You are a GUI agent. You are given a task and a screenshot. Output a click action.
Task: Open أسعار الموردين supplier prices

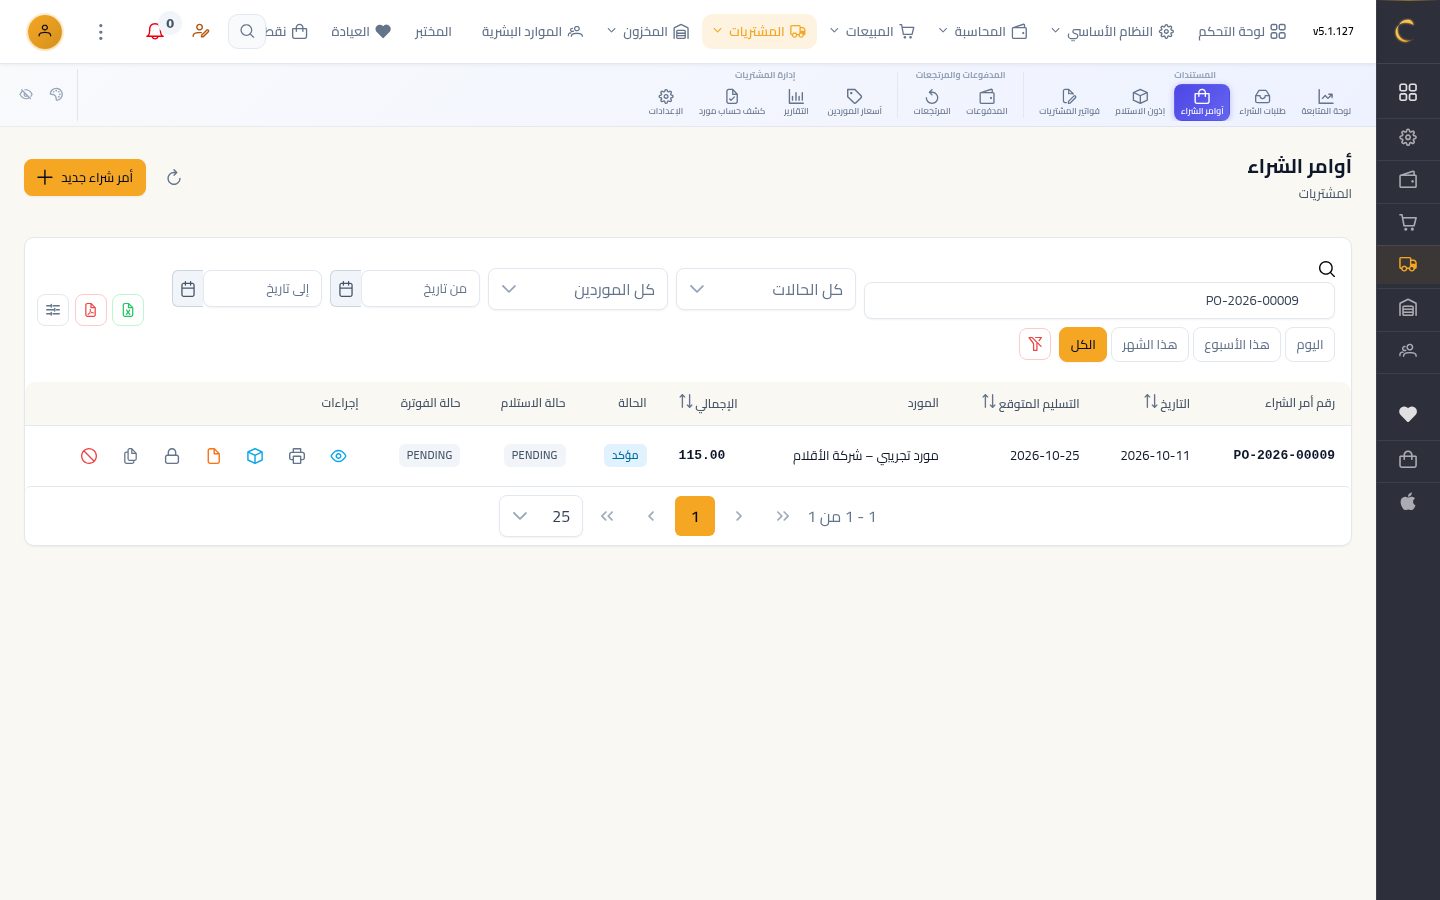tap(854, 102)
